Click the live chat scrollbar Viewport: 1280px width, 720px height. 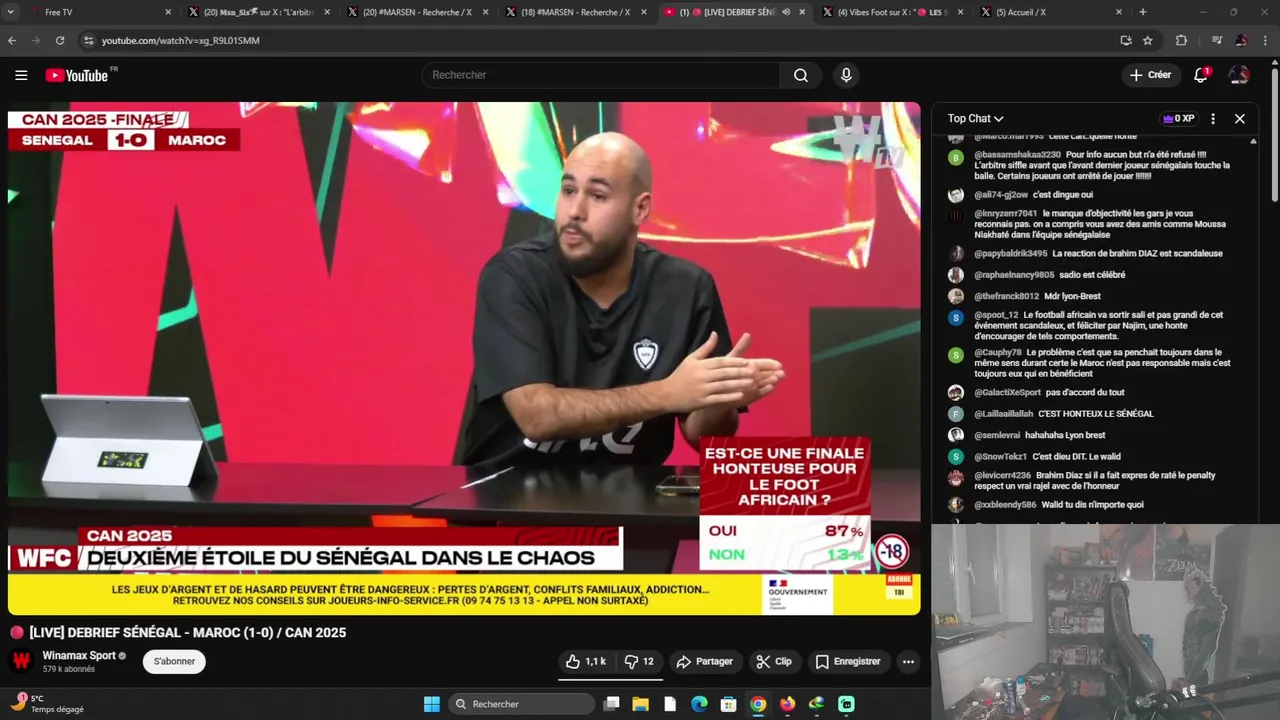tap(1254, 330)
